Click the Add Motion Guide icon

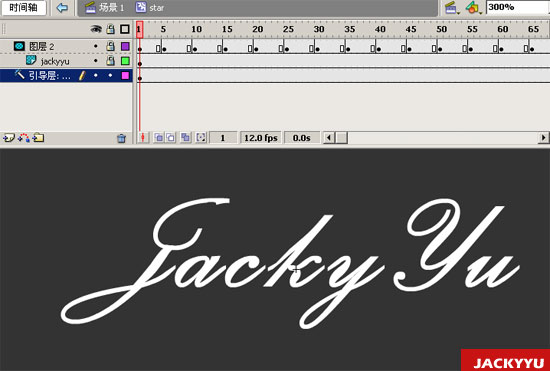pos(24,138)
